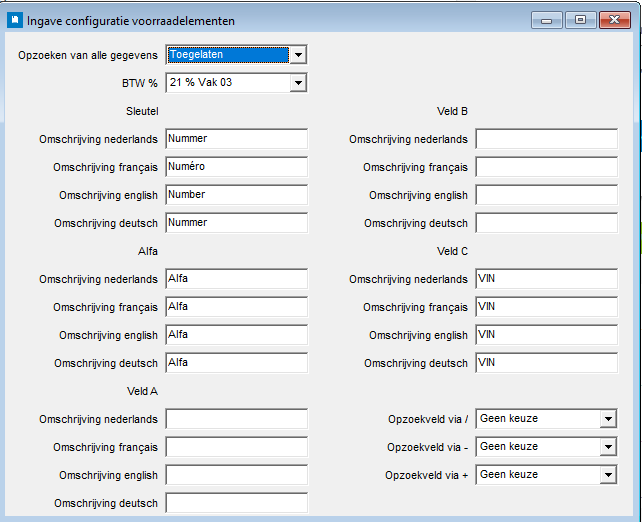Screen dimensions: 642x522
Task: Open the Opzoekveld via + dropdown
Action: click(x=607, y=475)
